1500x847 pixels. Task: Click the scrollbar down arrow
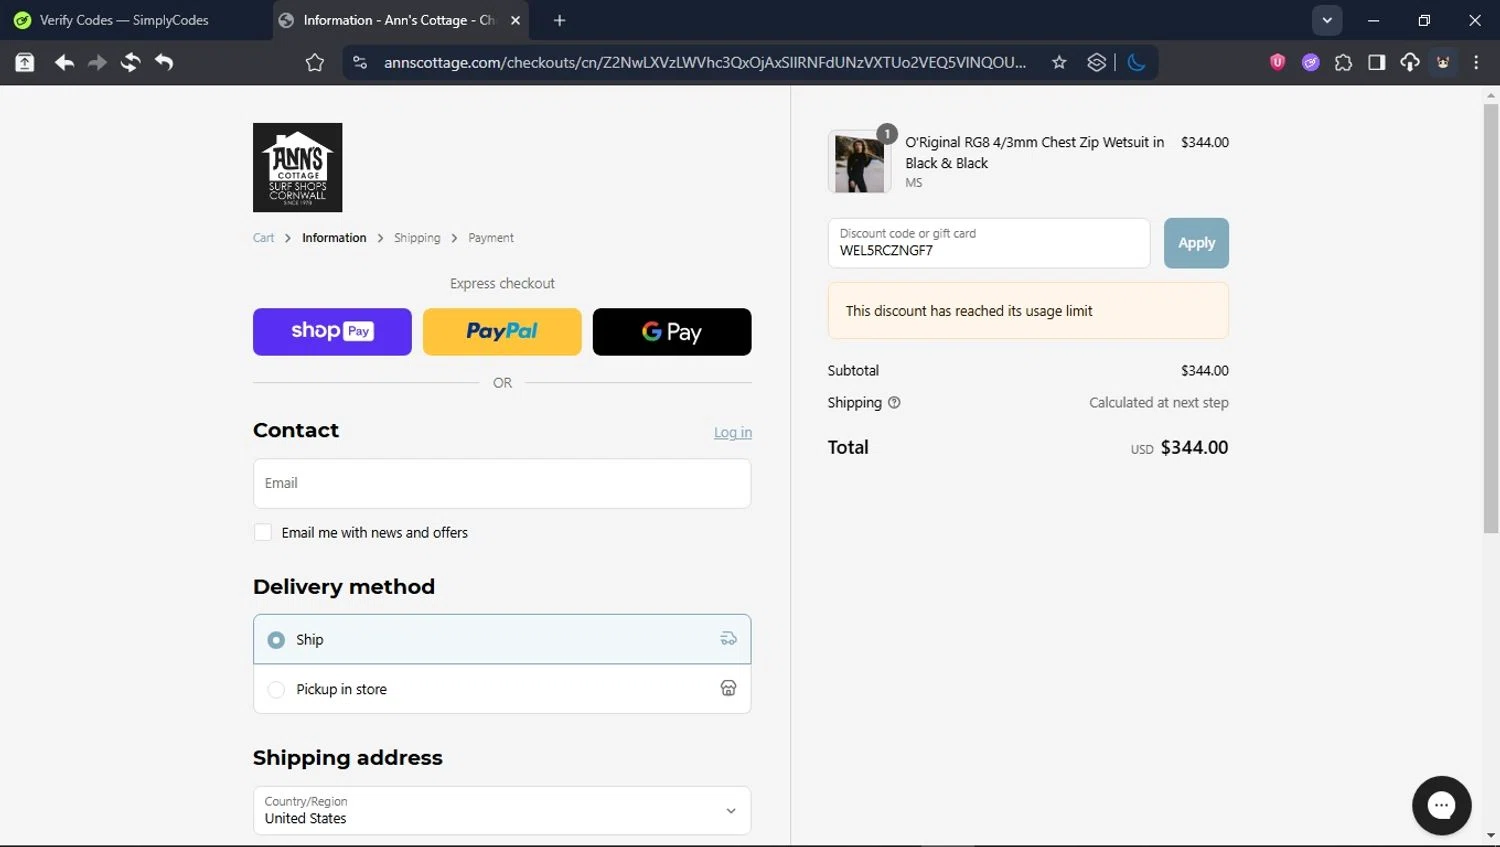(1491, 836)
